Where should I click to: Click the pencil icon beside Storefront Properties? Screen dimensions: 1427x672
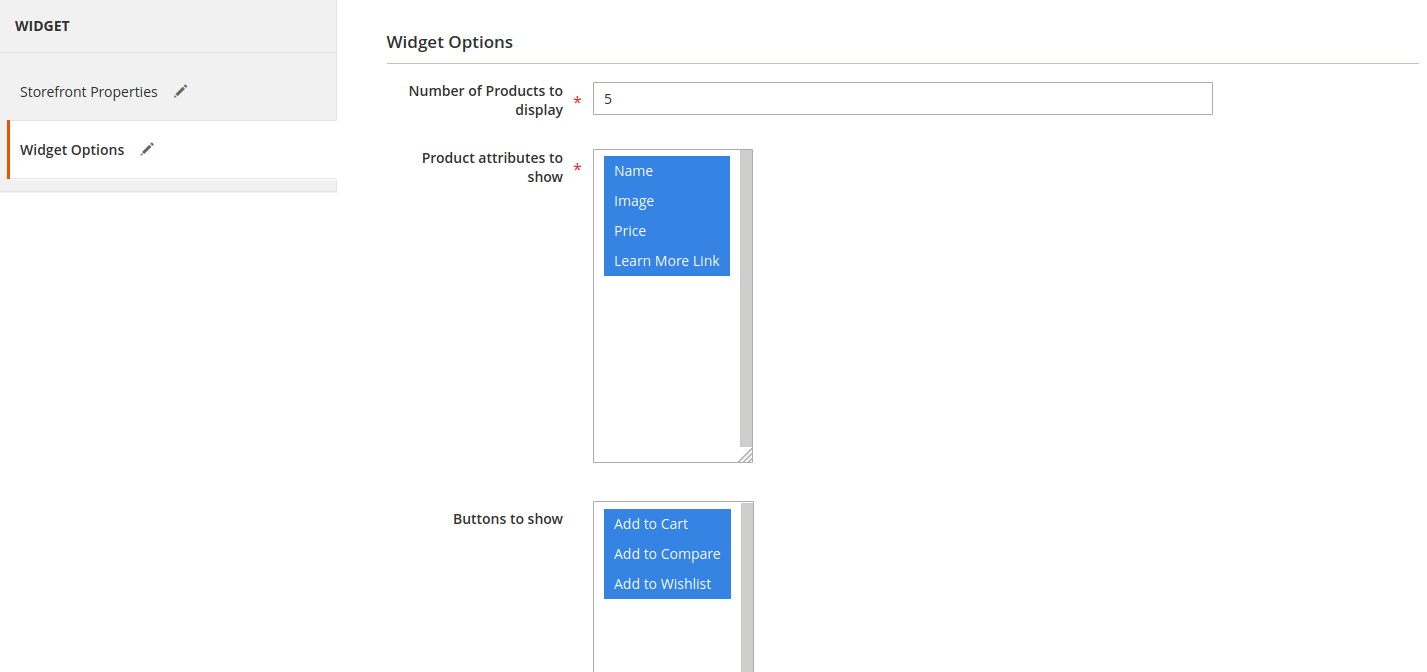pyautogui.click(x=180, y=91)
